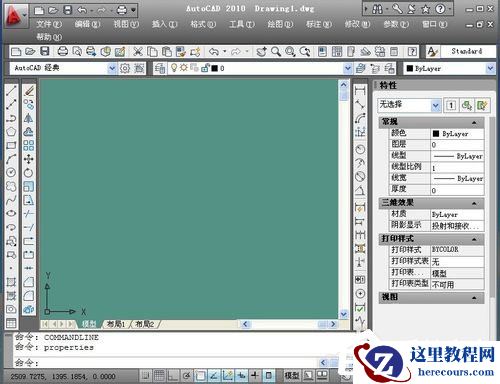Screen dimensions: 500x384
Task: Open the 绘图 menu
Action: pyautogui.click(x=280, y=24)
